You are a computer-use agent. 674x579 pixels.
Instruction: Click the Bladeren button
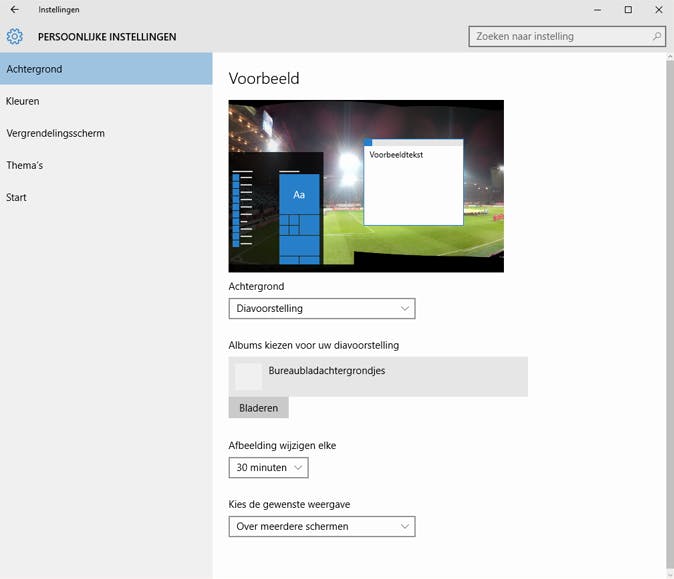[x=258, y=407]
